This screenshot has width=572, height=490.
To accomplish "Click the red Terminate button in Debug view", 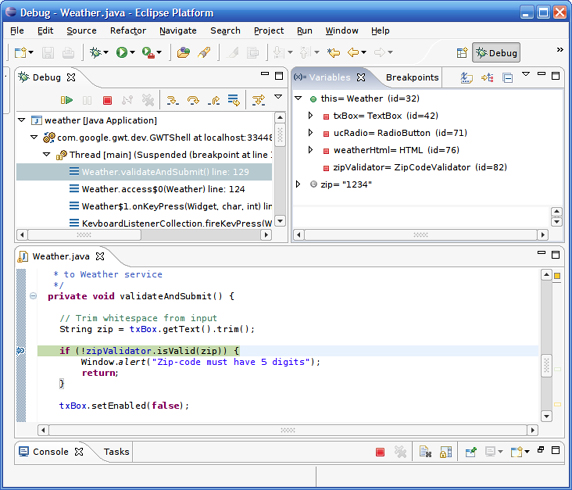I will [x=107, y=100].
